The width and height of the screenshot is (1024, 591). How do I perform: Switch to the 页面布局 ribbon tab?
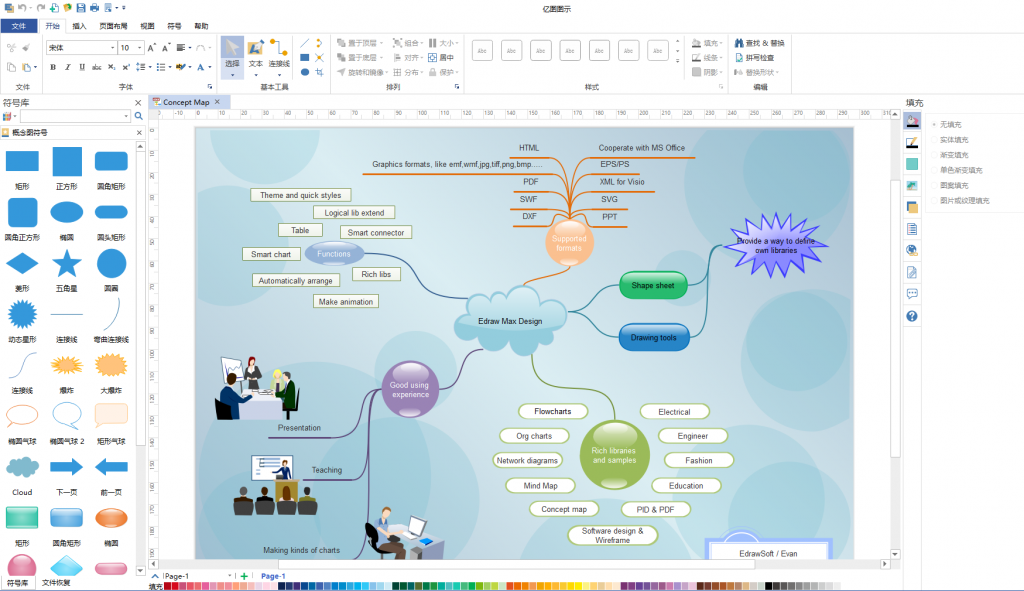click(113, 26)
